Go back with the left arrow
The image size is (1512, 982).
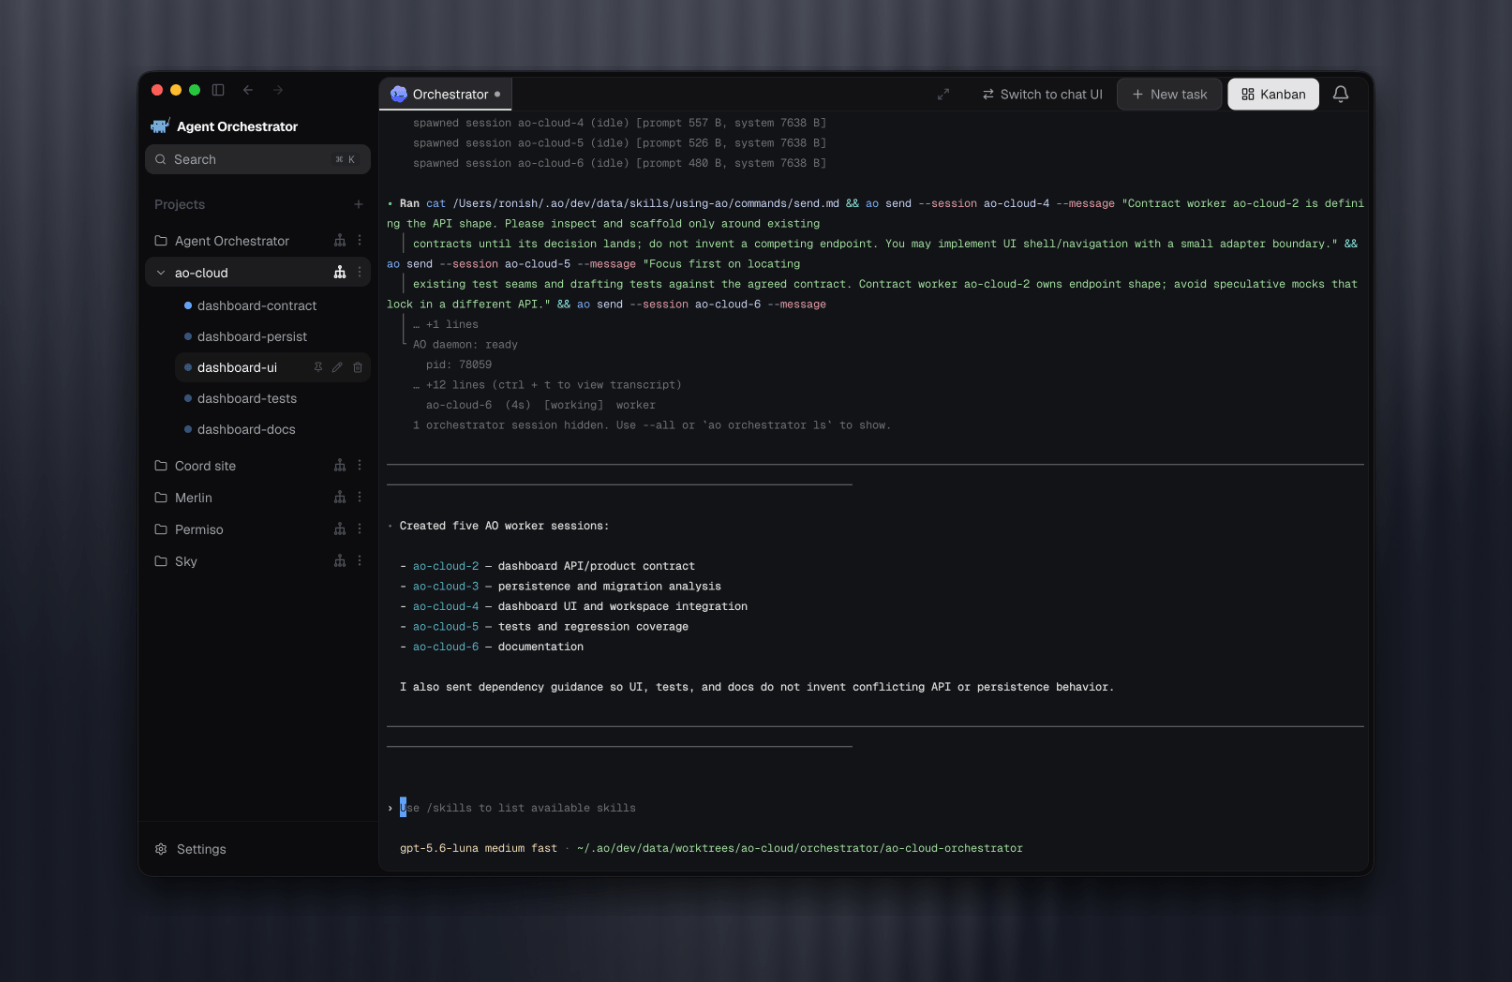248,90
